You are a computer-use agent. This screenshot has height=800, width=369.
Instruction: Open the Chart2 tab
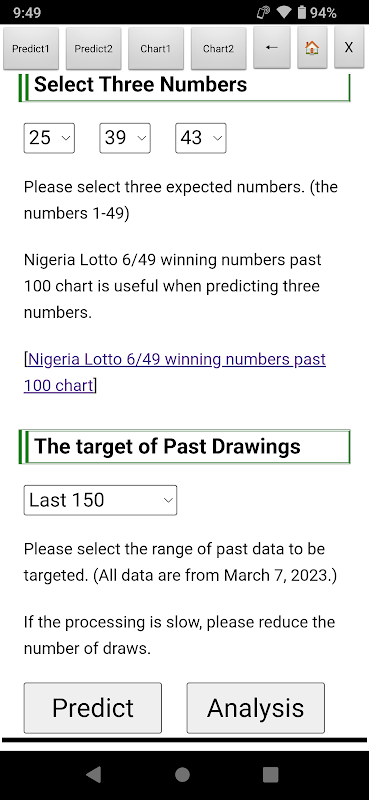pyautogui.click(x=218, y=48)
